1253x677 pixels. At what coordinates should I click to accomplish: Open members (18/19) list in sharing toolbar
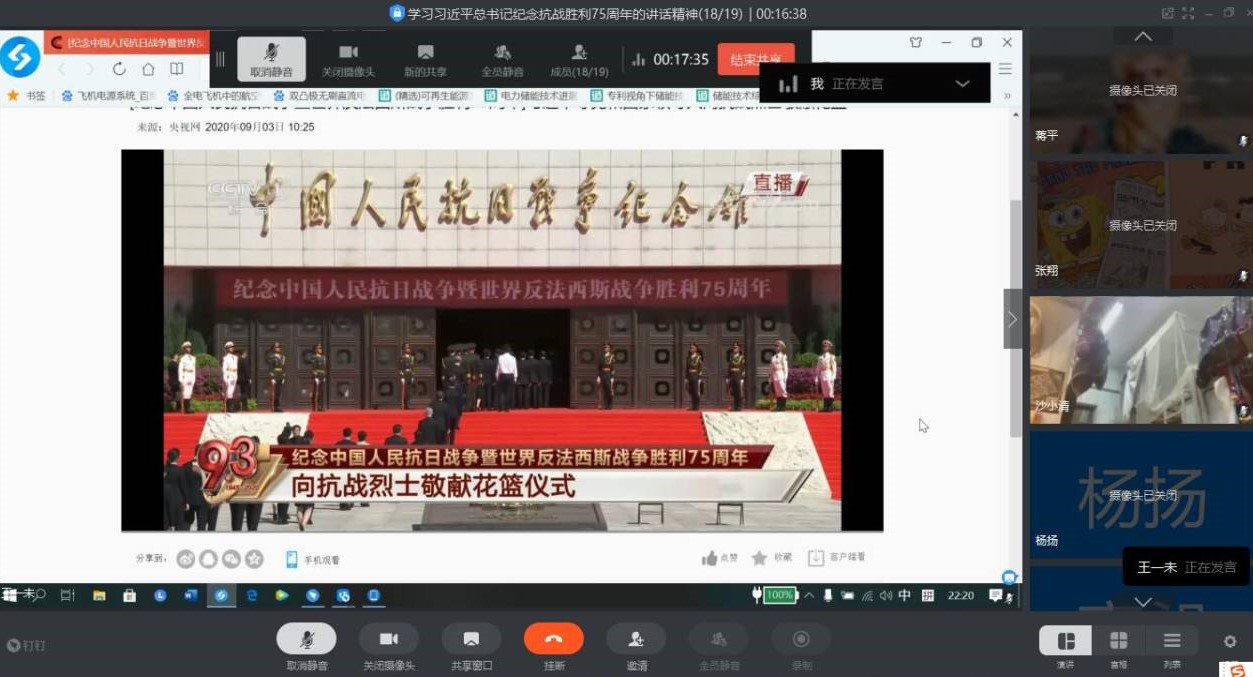tap(579, 59)
